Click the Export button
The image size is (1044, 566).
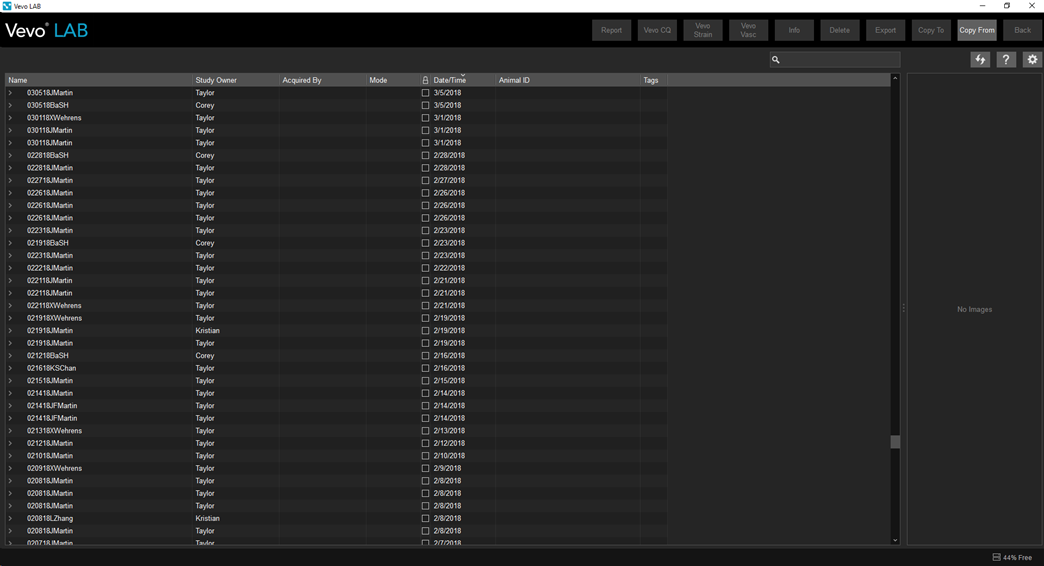[886, 30]
